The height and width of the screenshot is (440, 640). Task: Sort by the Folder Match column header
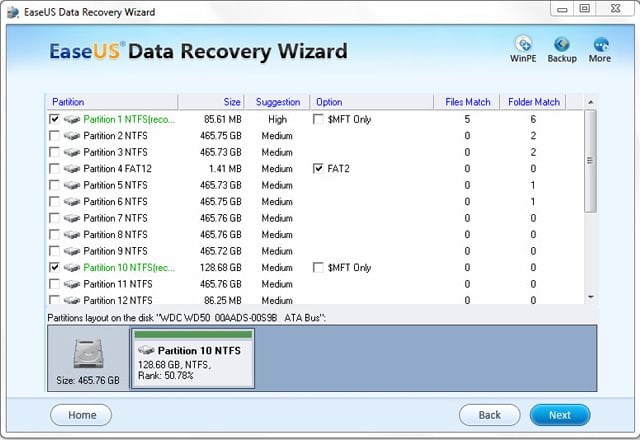coord(533,102)
